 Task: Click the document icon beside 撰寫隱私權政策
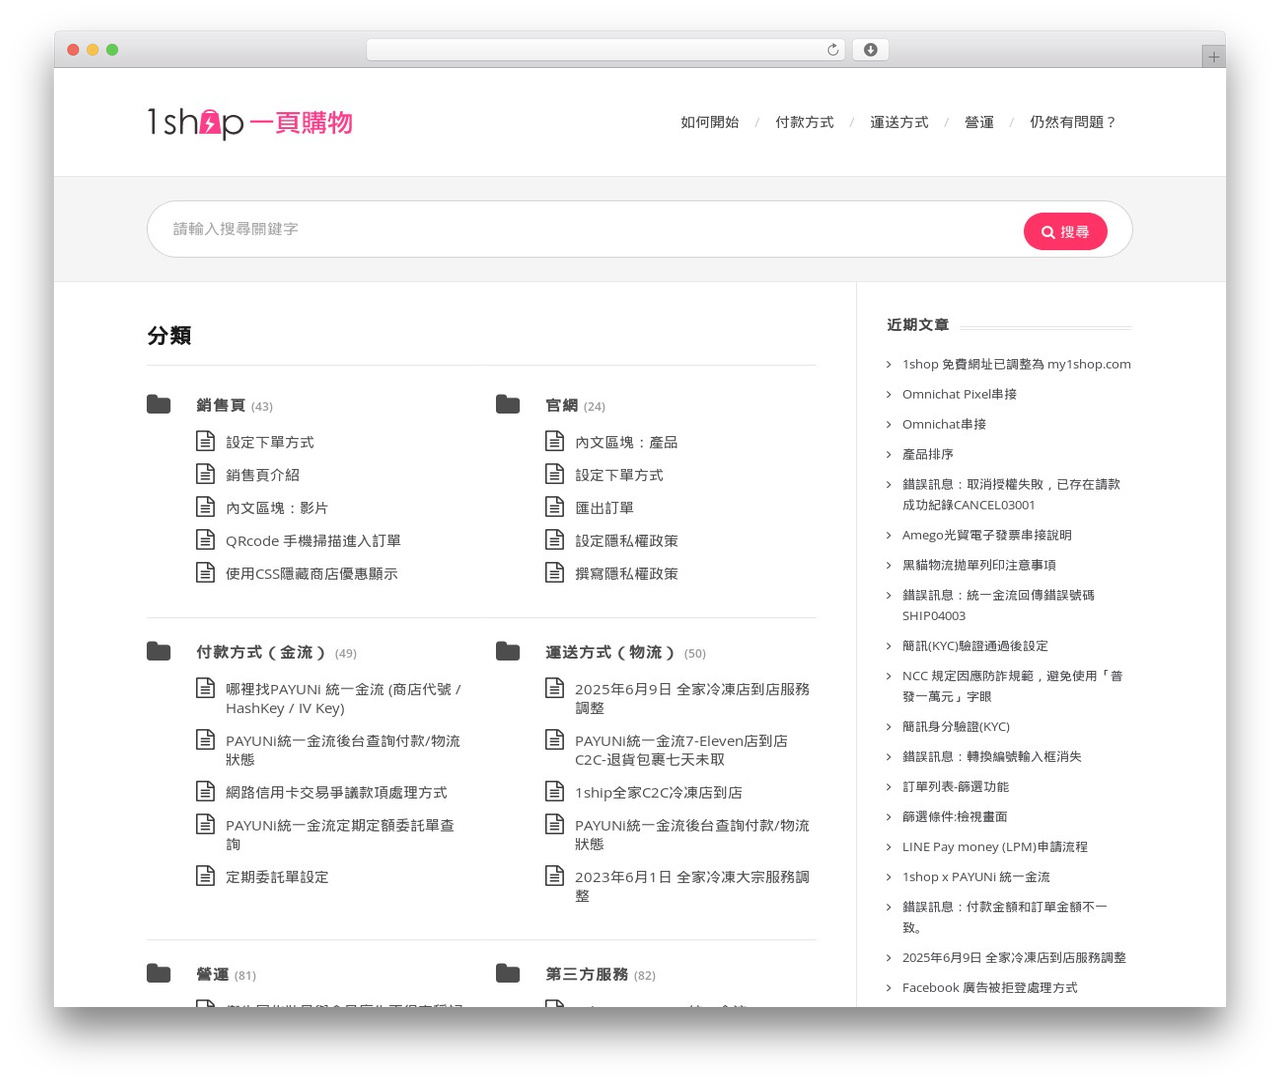click(555, 573)
